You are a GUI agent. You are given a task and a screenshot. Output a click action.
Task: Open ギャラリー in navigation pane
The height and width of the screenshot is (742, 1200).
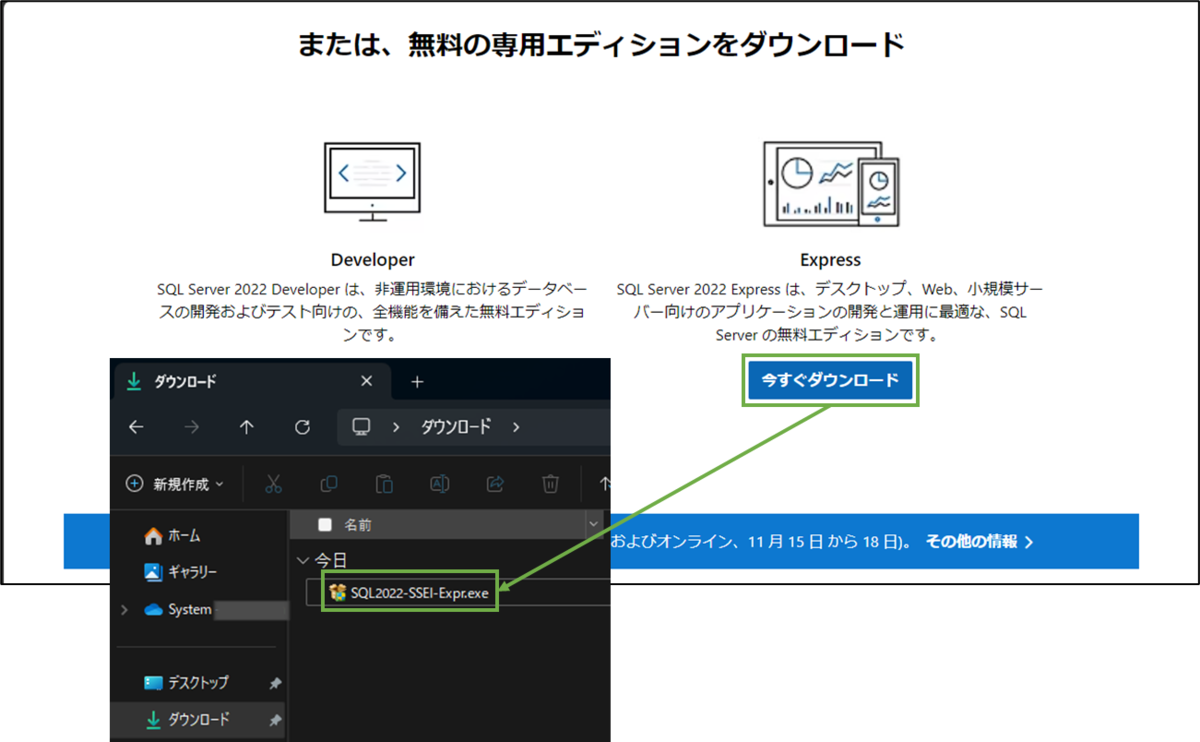click(x=181, y=572)
